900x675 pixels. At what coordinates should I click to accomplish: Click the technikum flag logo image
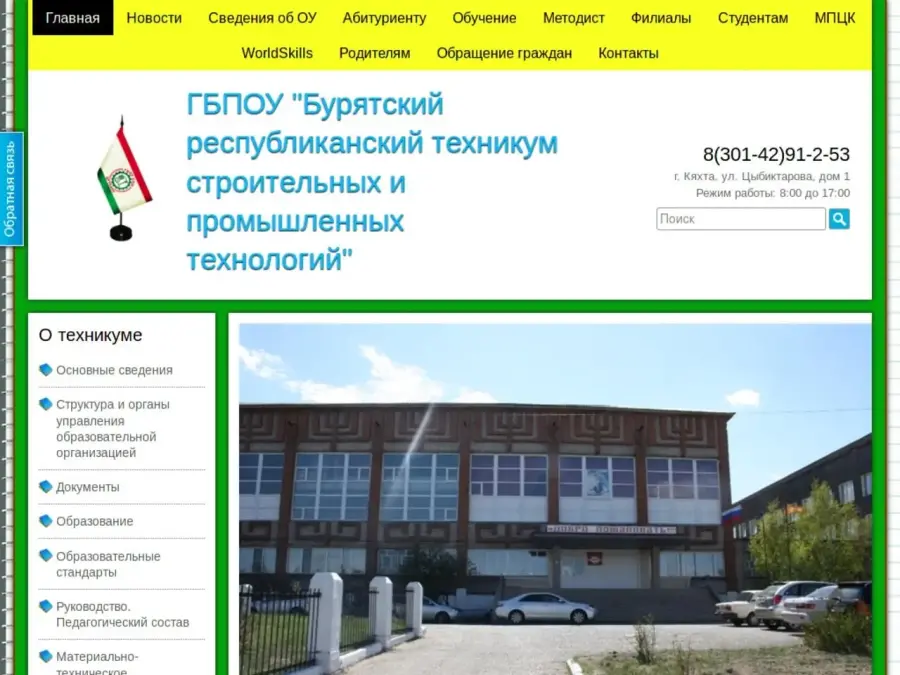pyautogui.click(x=124, y=179)
